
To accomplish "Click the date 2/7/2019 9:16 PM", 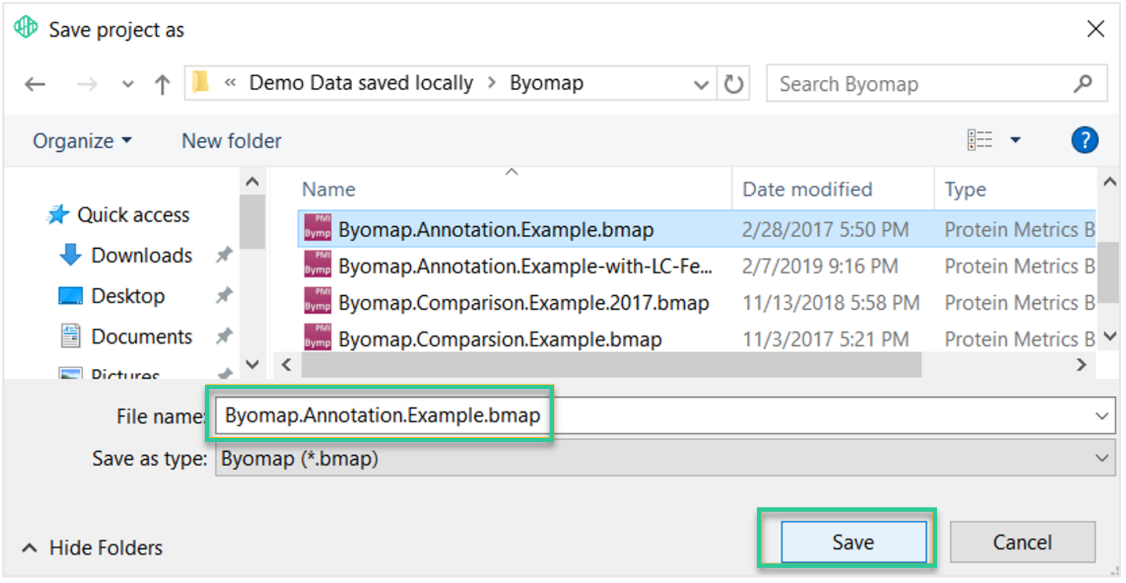I will (x=820, y=266).
